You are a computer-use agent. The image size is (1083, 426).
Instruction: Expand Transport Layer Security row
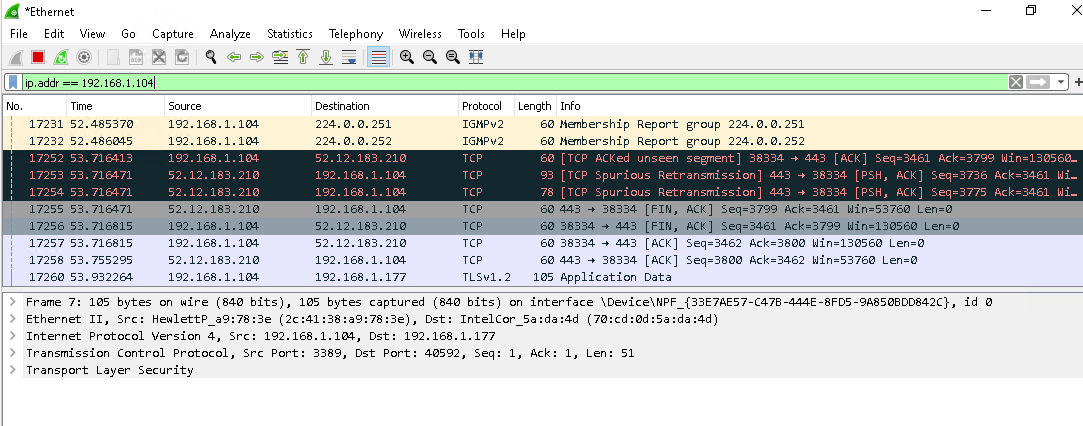click(12, 370)
